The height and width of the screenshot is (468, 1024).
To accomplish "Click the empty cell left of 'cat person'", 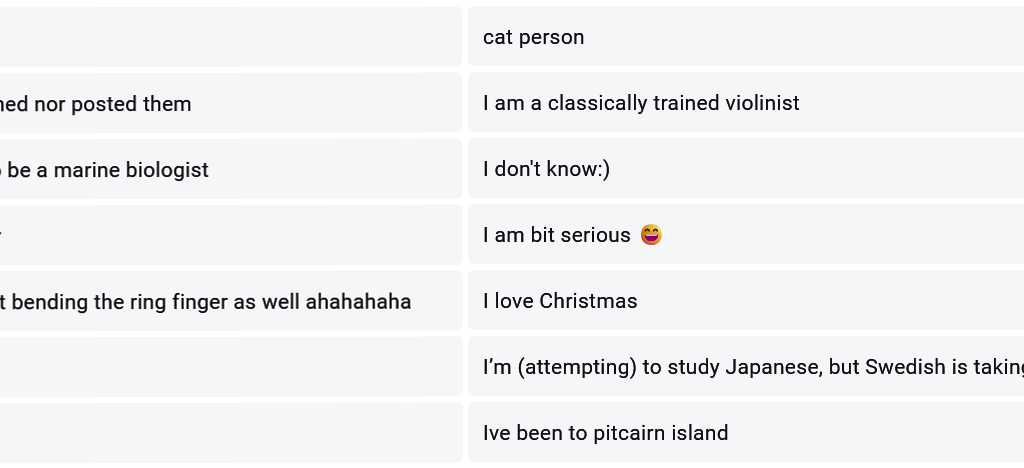I will [230, 37].
